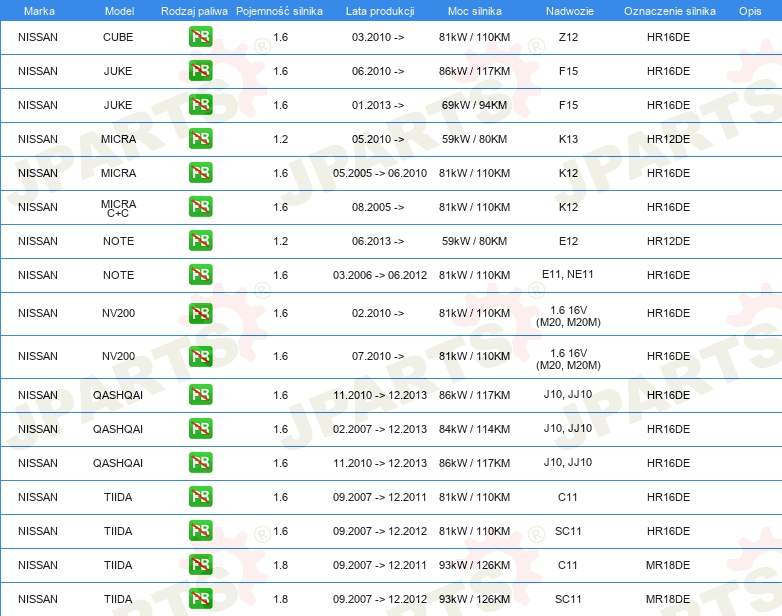The height and width of the screenshot is (616, 782).
Task: Click the fuel icon for TIIDA 1.8 SC11
Action: point(200,599)
